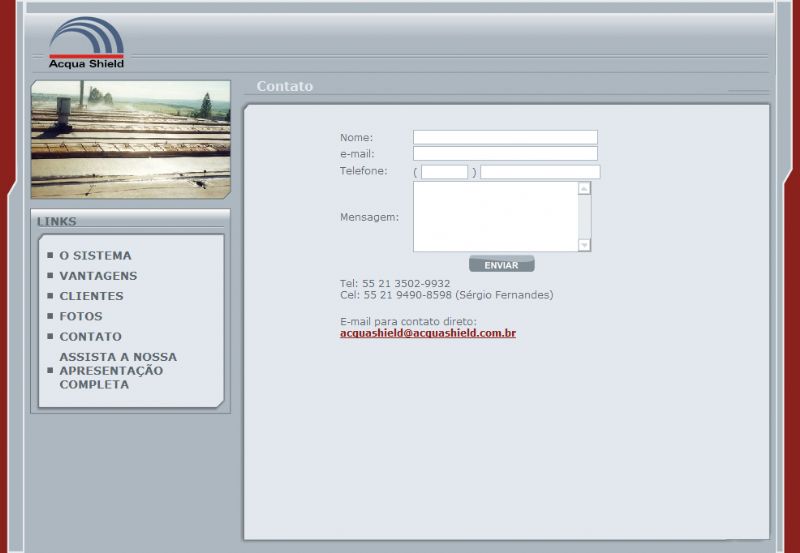Click the Nome: label
The width and height of the screenshot is (800, 553).
click(x=356, y=138)
